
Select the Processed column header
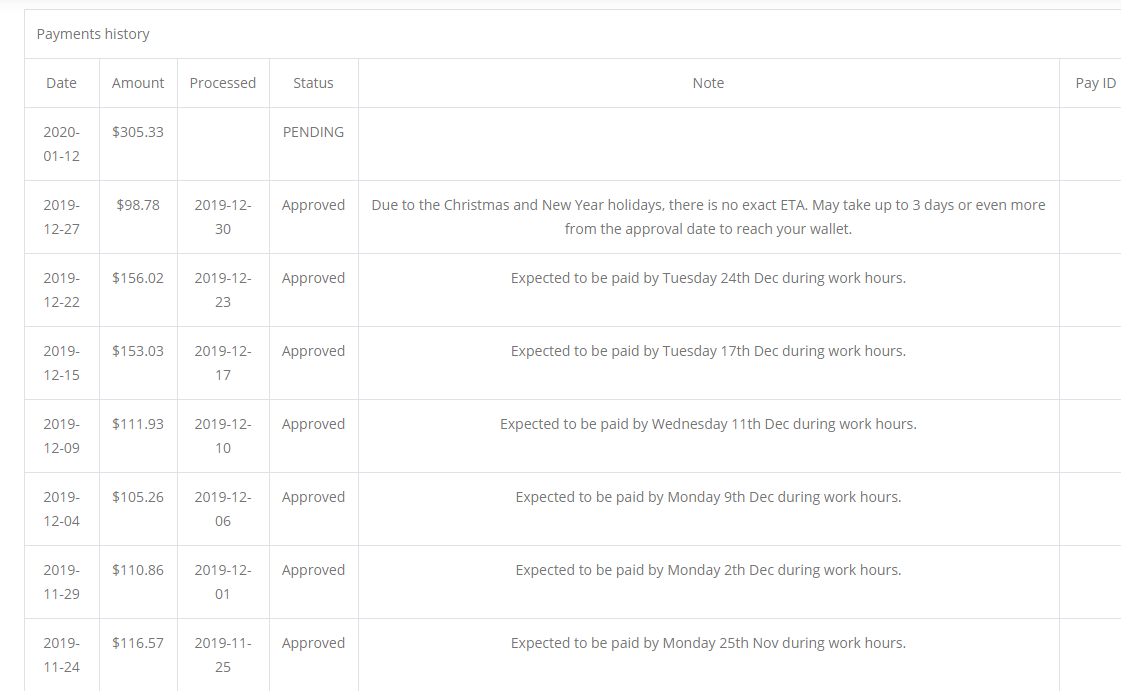coord(223,83)
